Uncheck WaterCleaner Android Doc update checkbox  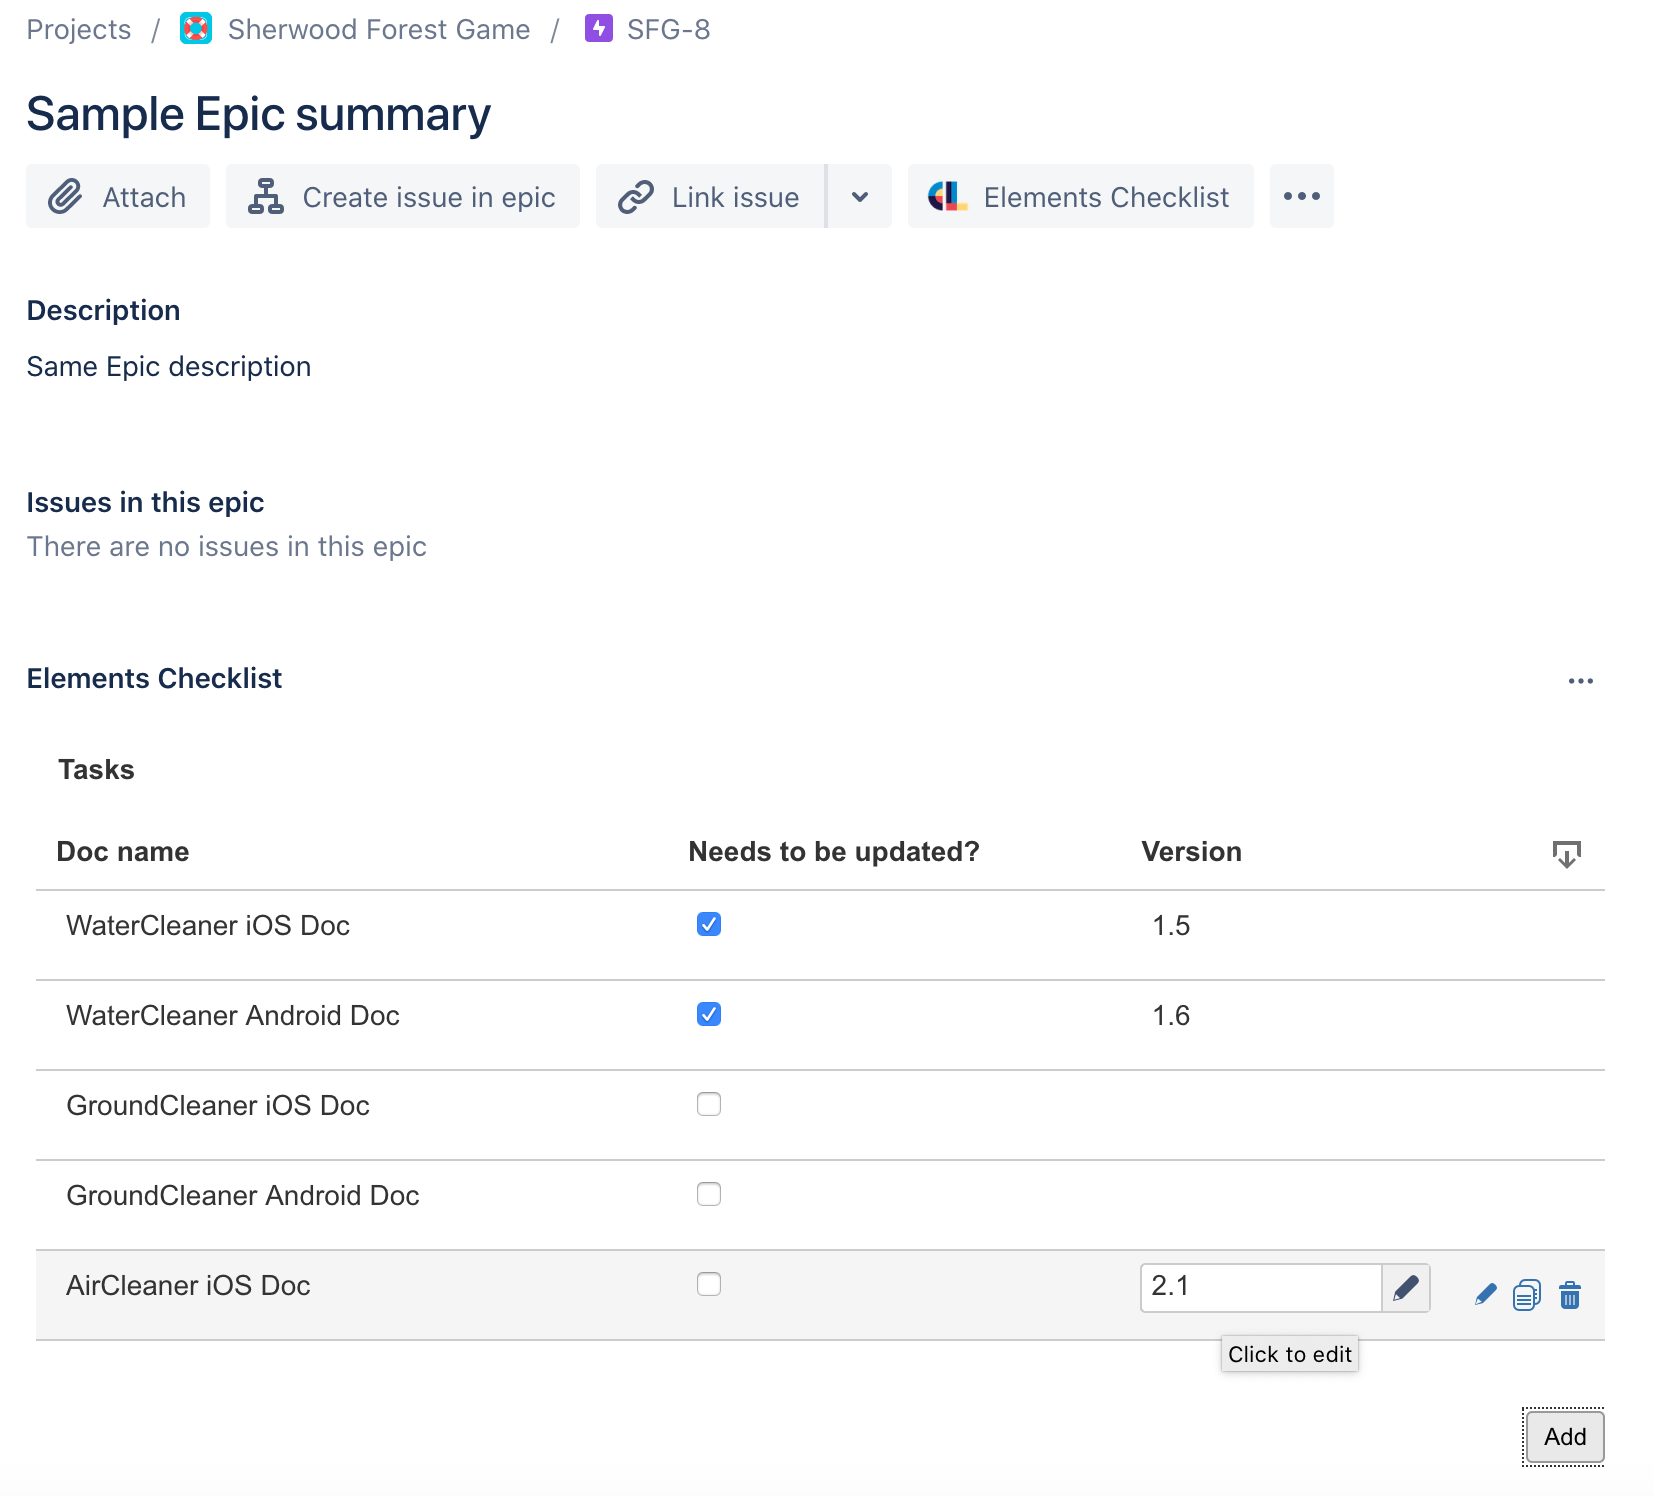[x=709, y=1014]
